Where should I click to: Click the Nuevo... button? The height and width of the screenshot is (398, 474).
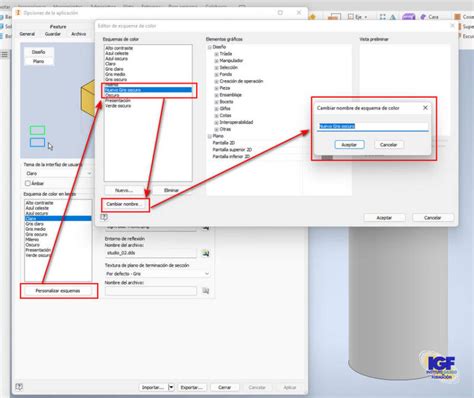124,190
